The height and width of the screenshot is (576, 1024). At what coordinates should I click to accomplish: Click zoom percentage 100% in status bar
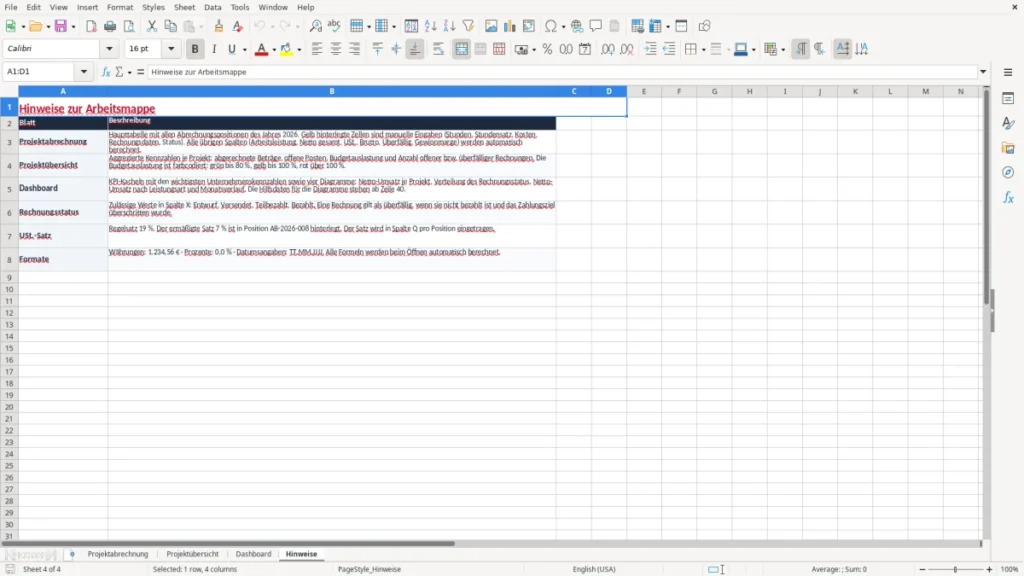(x=1010, y=569)
